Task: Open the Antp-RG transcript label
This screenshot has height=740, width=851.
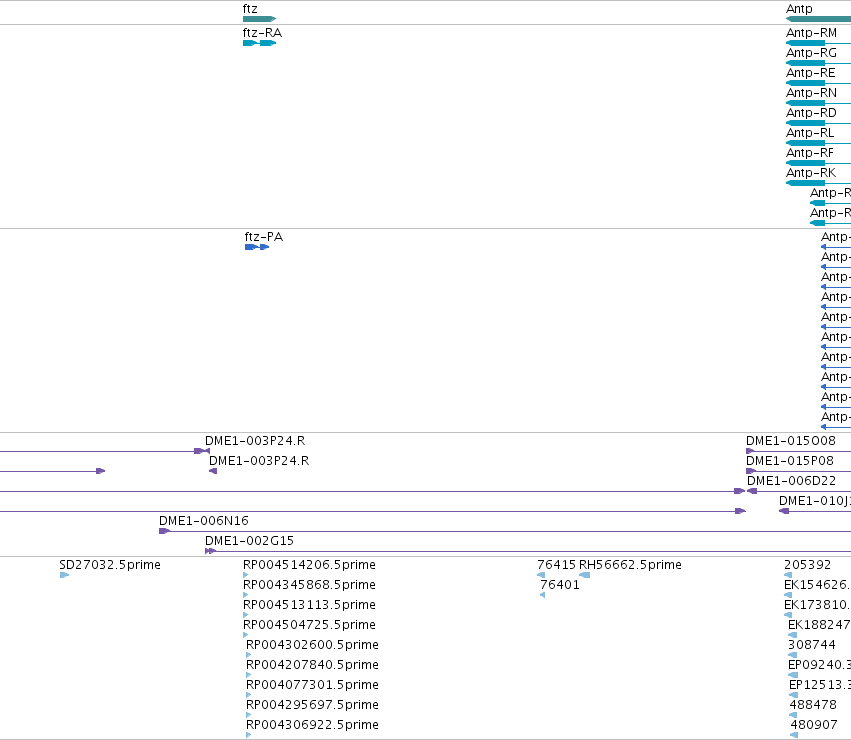Action: 811,53
